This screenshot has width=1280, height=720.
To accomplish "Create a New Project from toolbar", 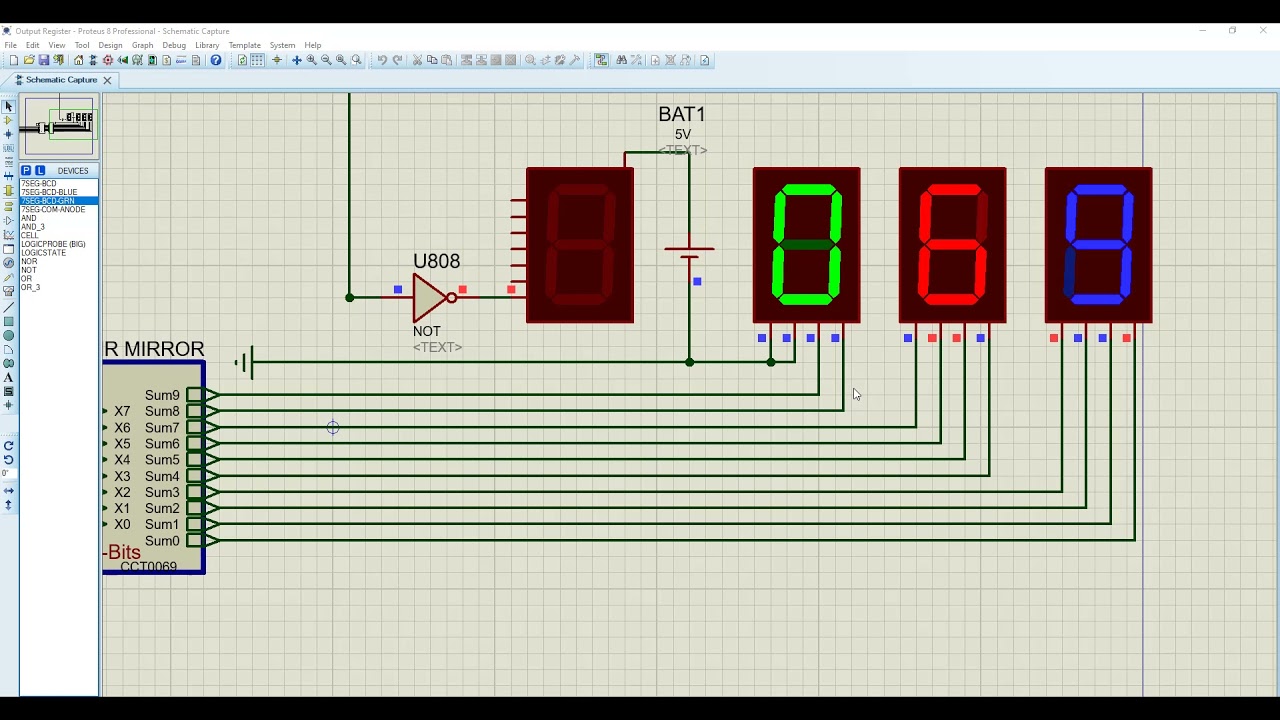I will pos(14,60).
